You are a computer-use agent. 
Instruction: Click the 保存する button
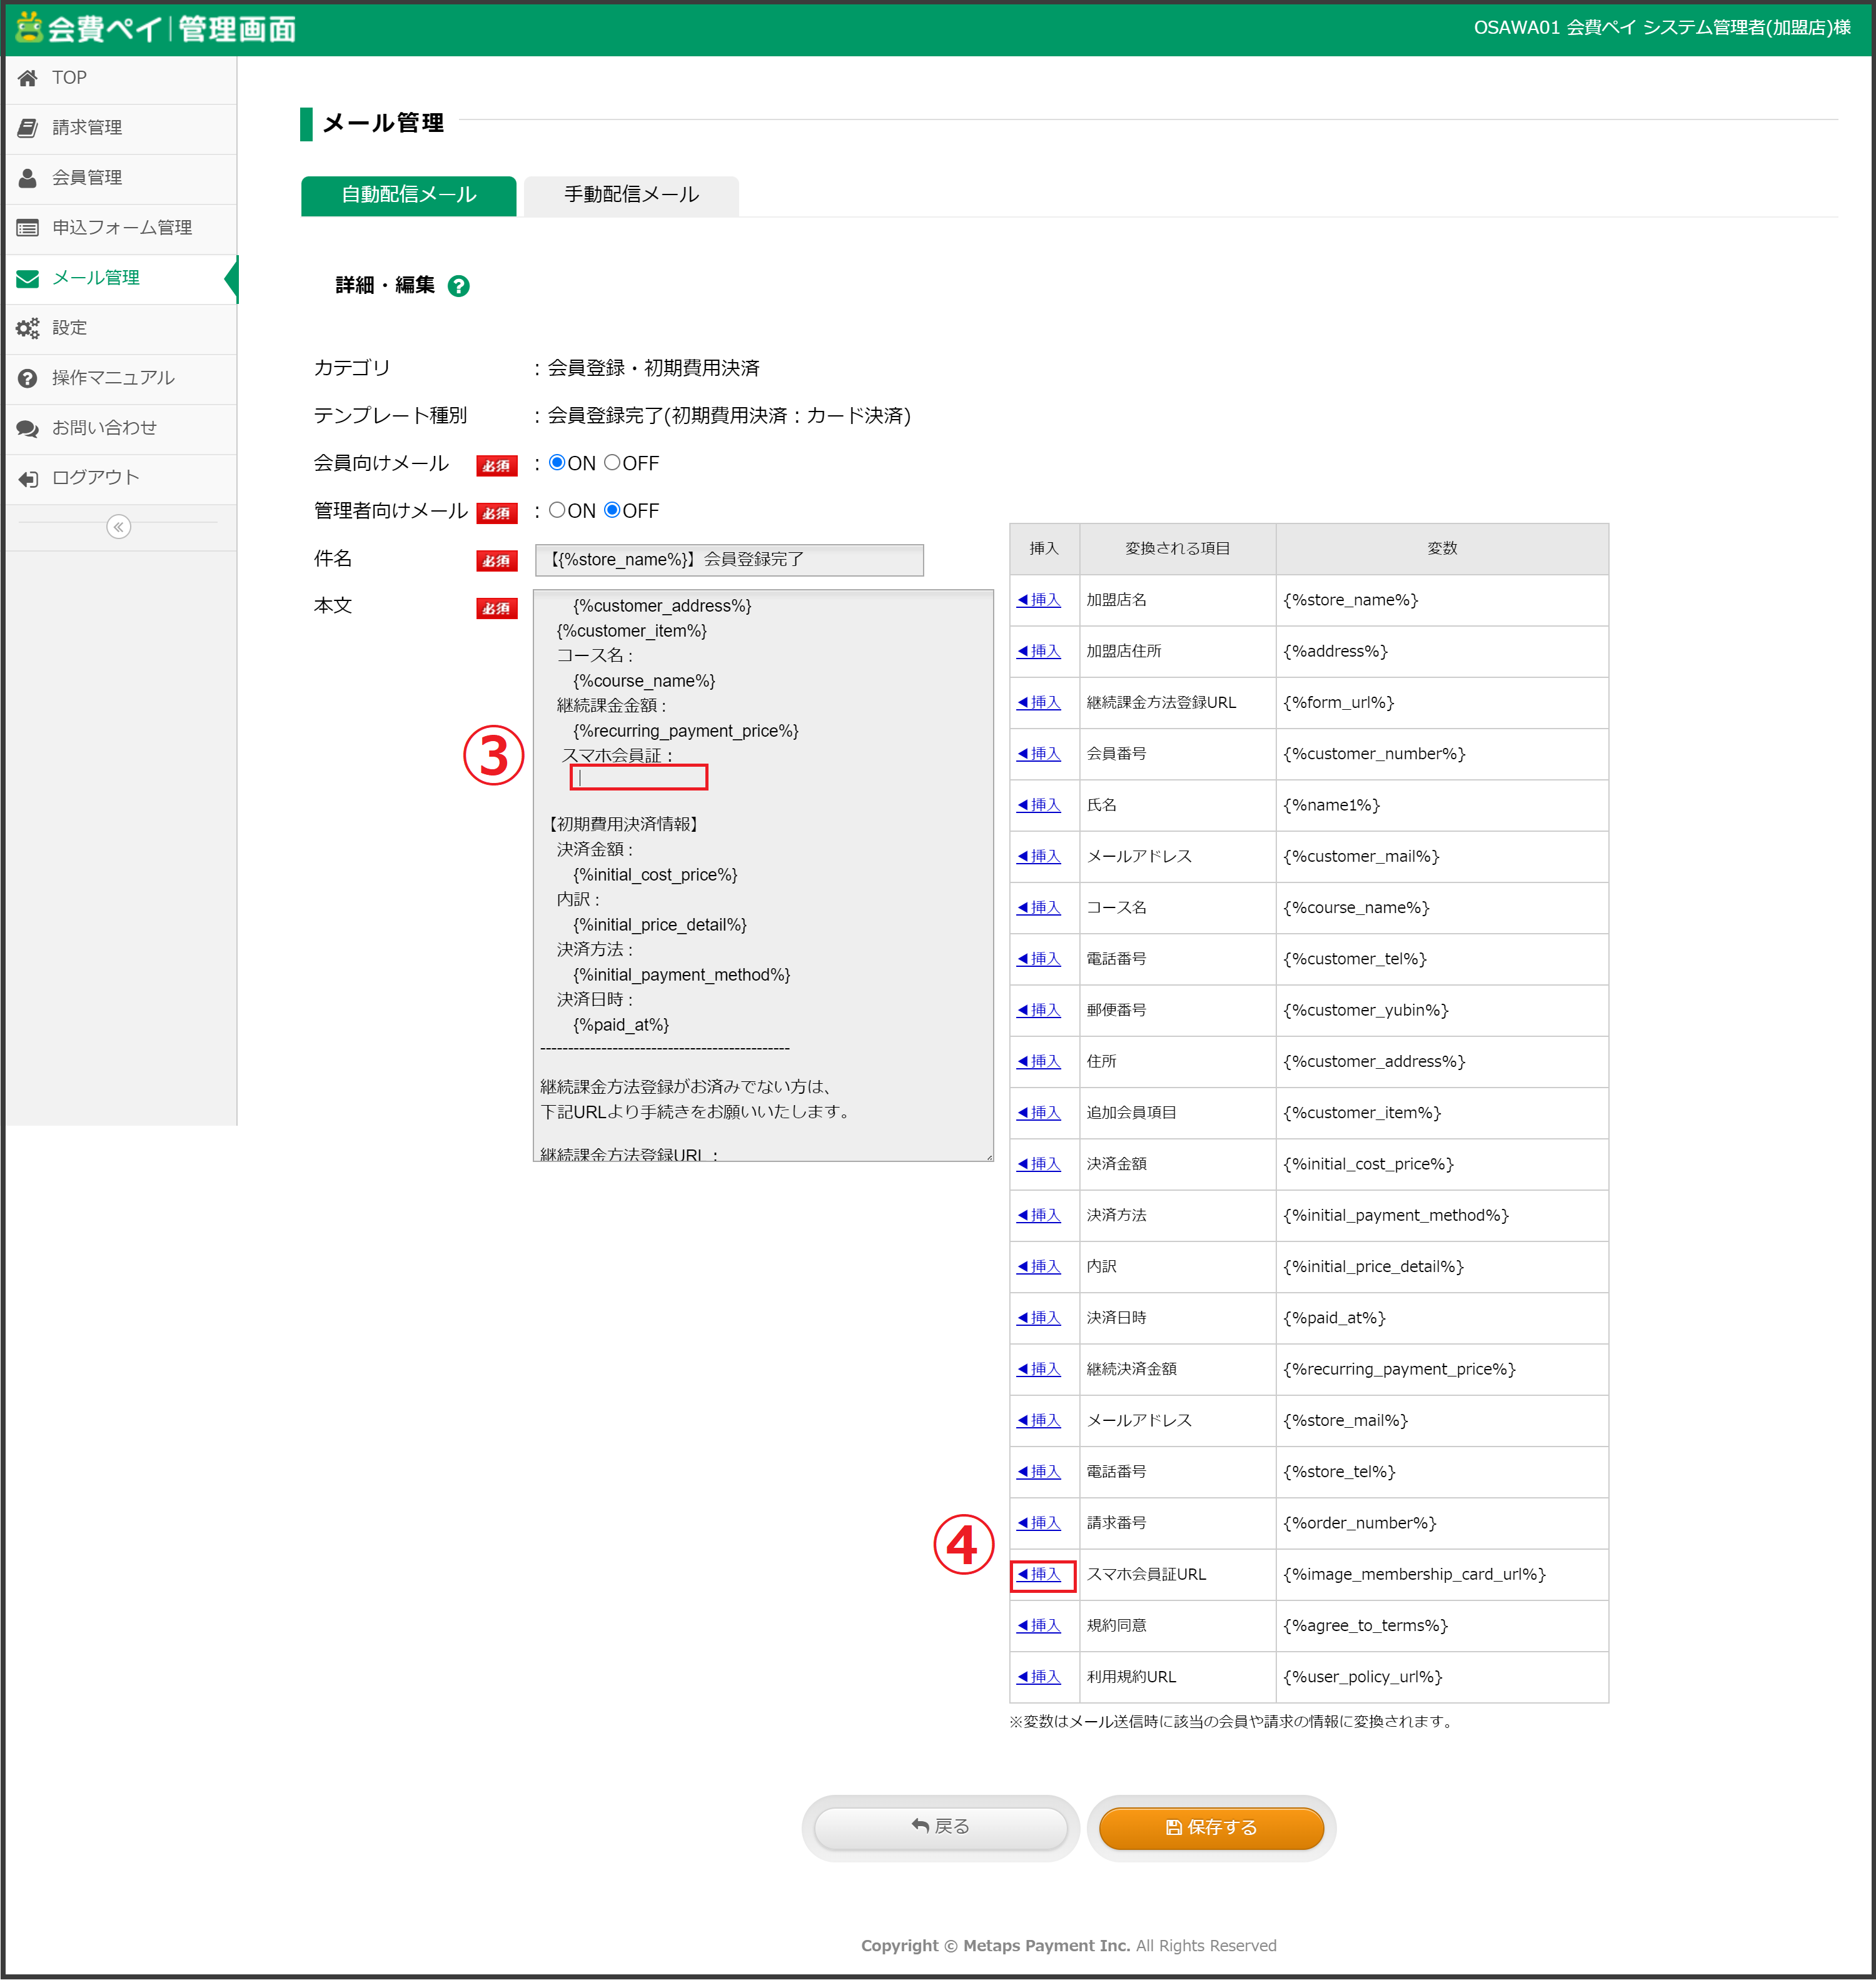tap(1210, 1827)
